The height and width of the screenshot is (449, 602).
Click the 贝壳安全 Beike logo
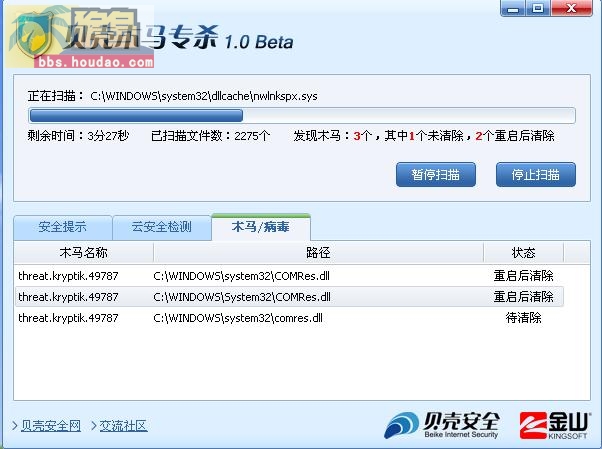pos(442,425)
